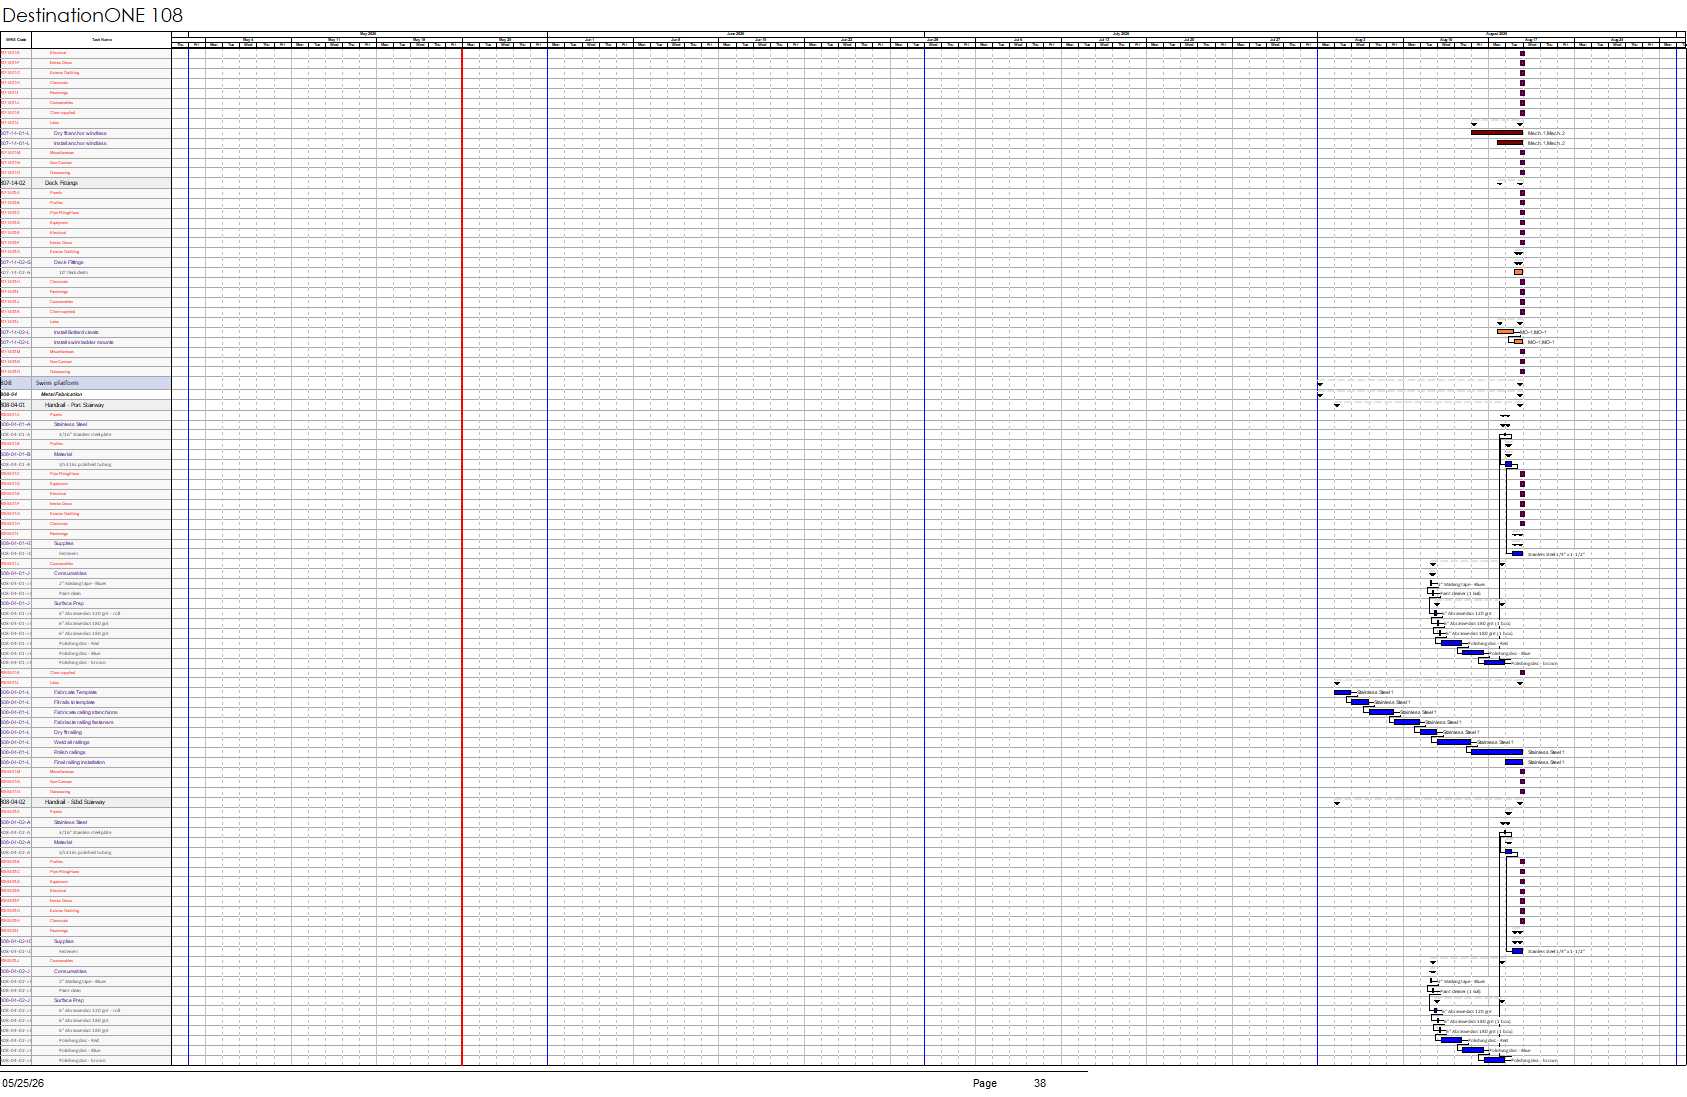1687x1097 pixels.
Task: Select the Metal Fabrication row
Action: 86,394
